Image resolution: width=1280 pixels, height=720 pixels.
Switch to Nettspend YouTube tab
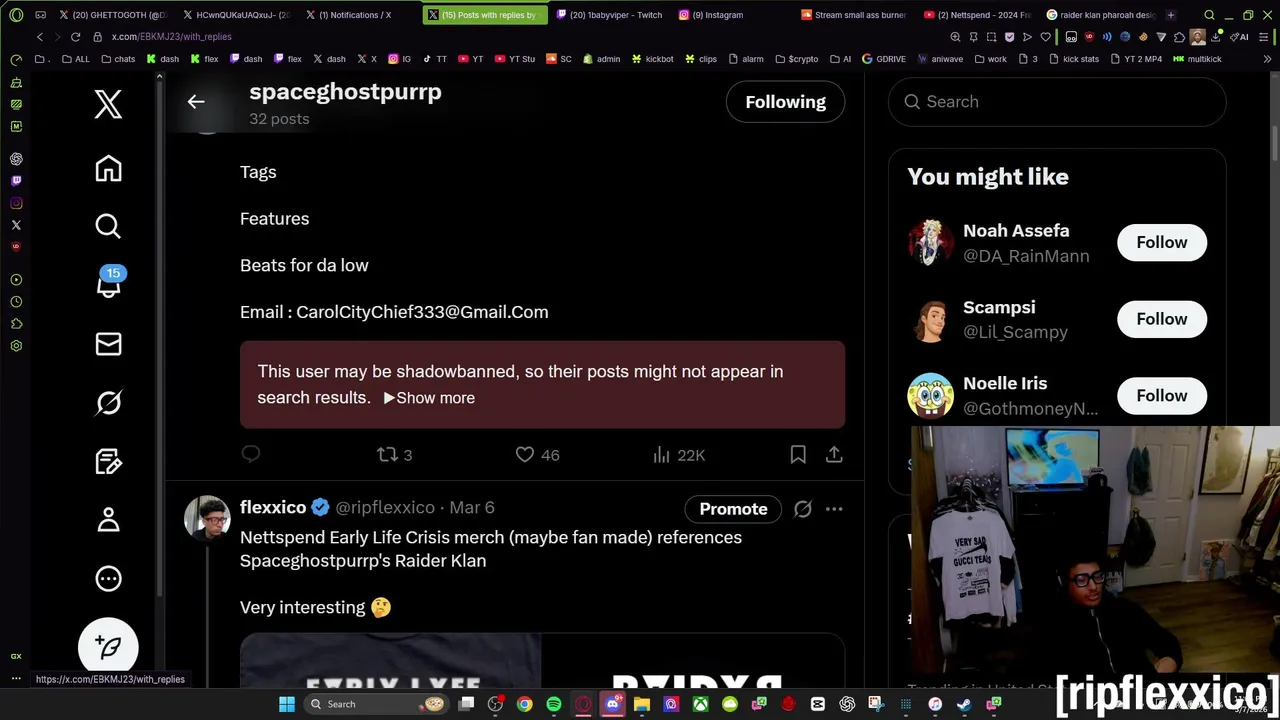[x=977, y=15]
